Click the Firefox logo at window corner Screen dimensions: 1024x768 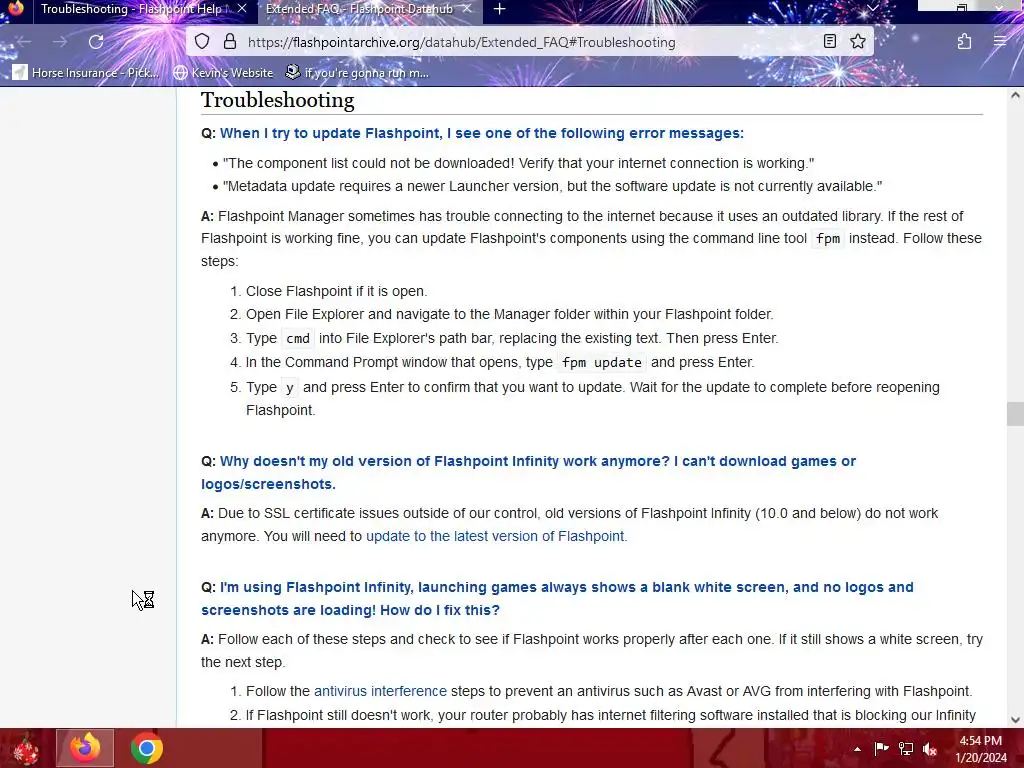click(16, 7)
